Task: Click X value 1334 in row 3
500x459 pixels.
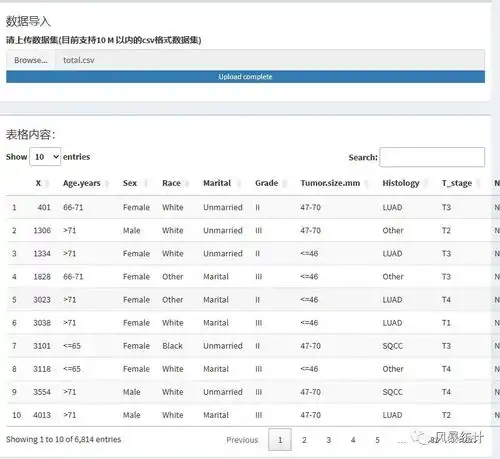Action: point(42,253)
